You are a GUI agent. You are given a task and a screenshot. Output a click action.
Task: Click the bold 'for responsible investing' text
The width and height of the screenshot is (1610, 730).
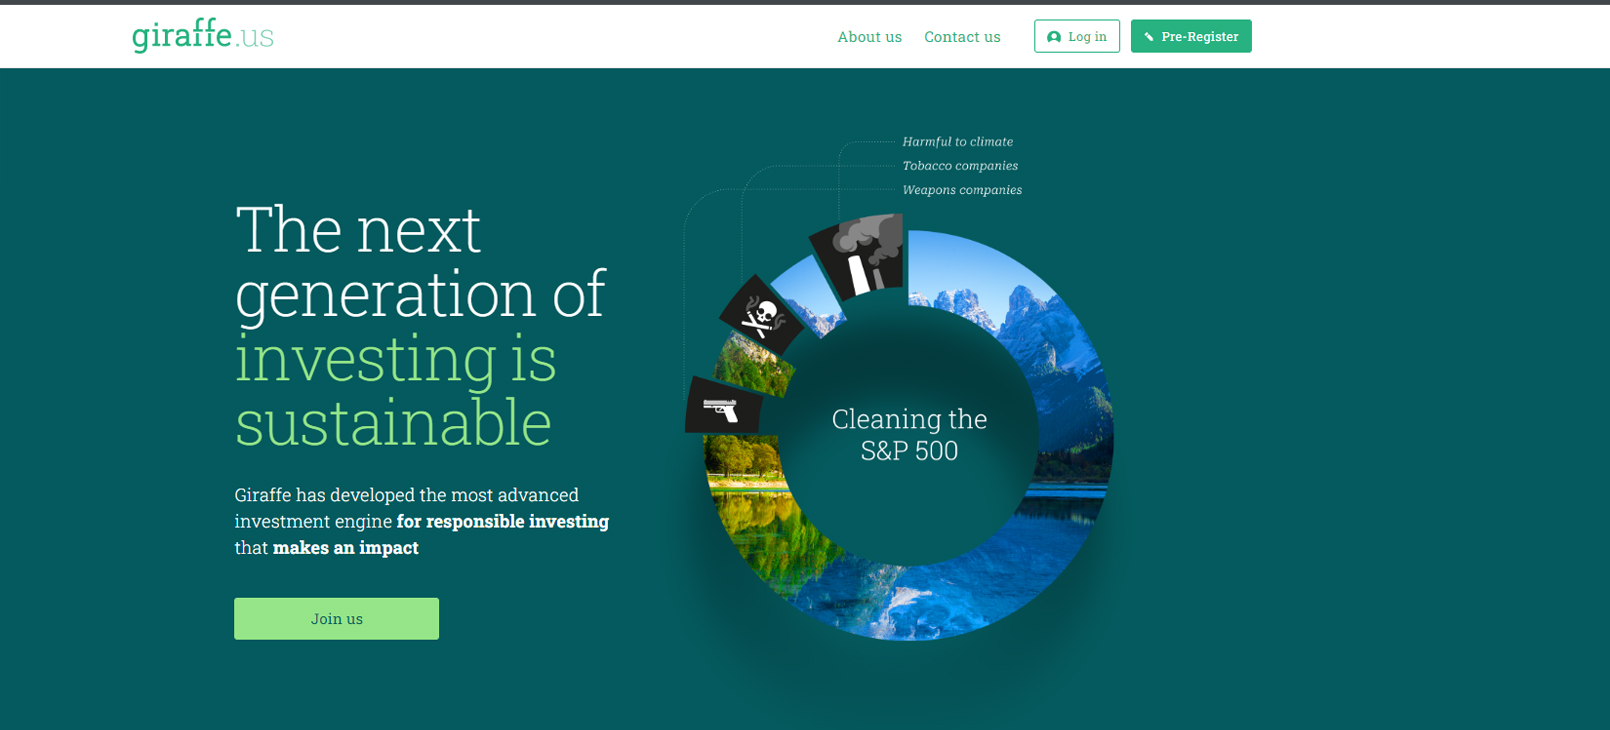(x=502, y=521)
